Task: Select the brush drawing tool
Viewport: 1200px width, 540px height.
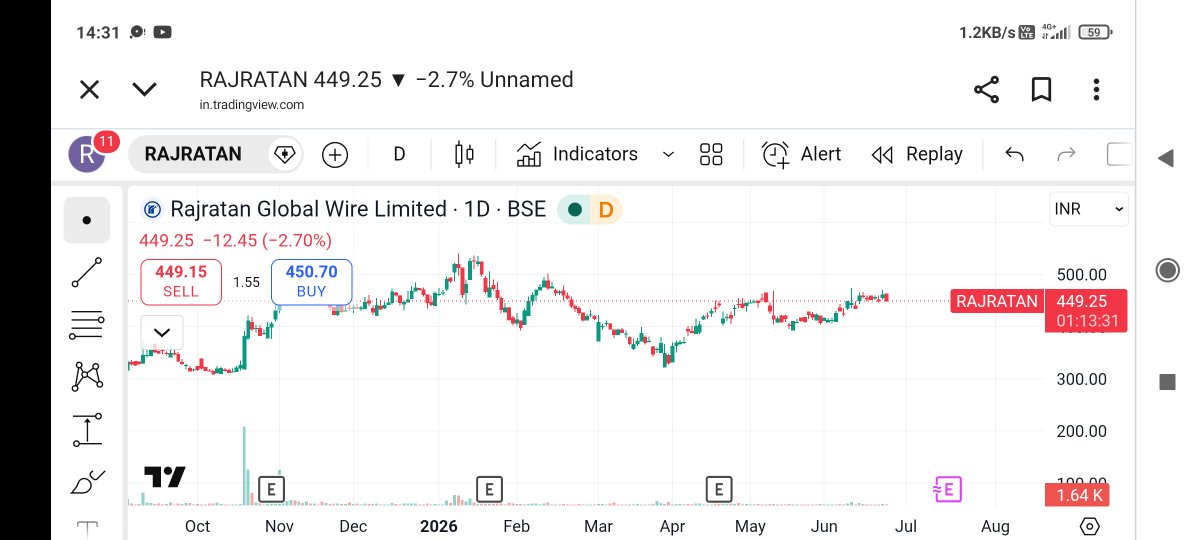Action: pos(87,482)
